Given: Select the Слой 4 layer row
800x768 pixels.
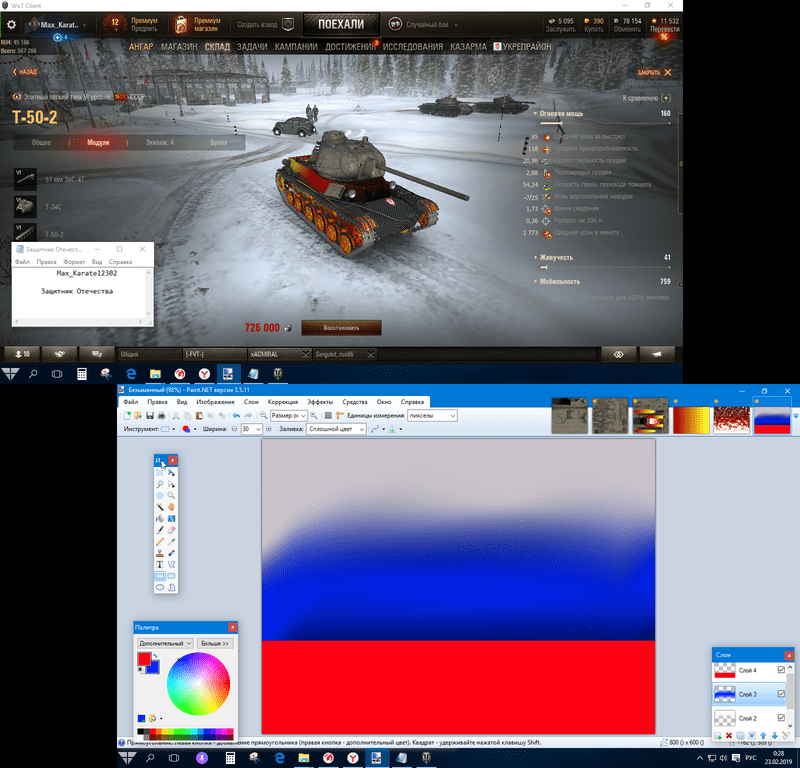Looking at the screenshot, I should pyautogui.click(x=749, y=670).
